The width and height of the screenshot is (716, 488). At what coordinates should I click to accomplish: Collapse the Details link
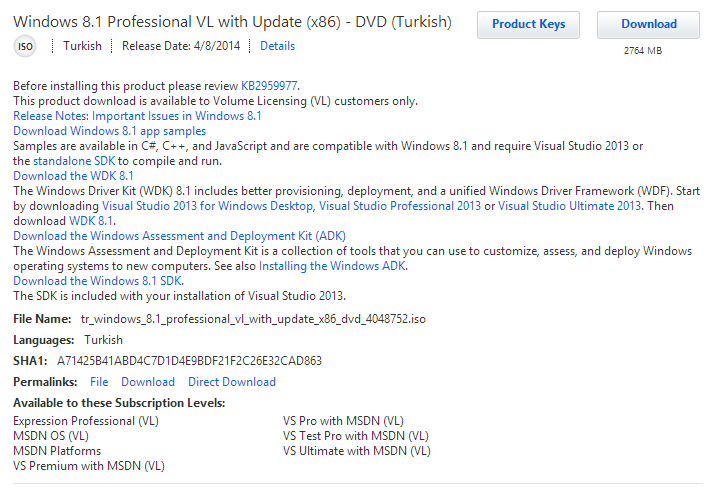[x=277, y=46]
